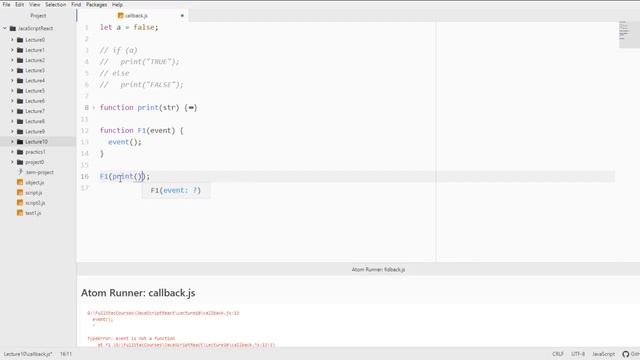640x360 pixels.
Task: Expand the Lecture3 folder chevron
Action: 12,70
